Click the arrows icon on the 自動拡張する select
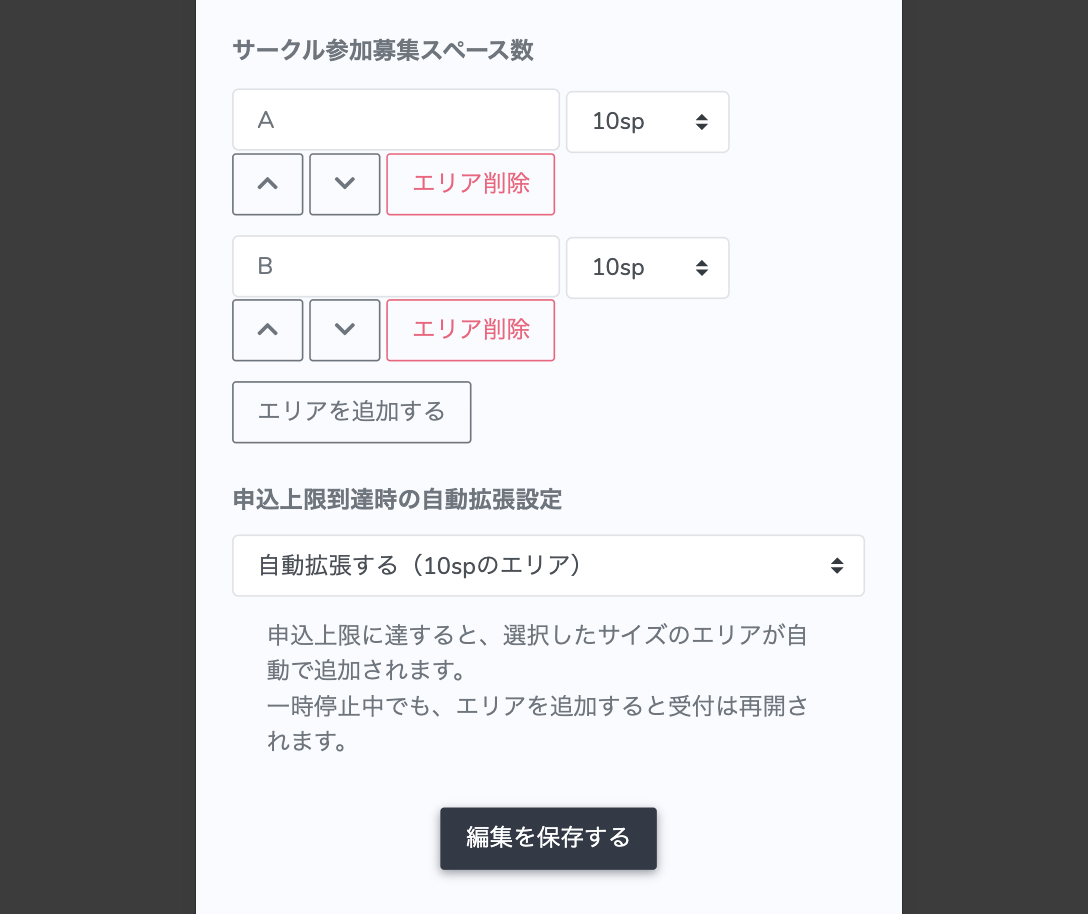This screenshot has height=914, width=1088. tap(837, 566)
